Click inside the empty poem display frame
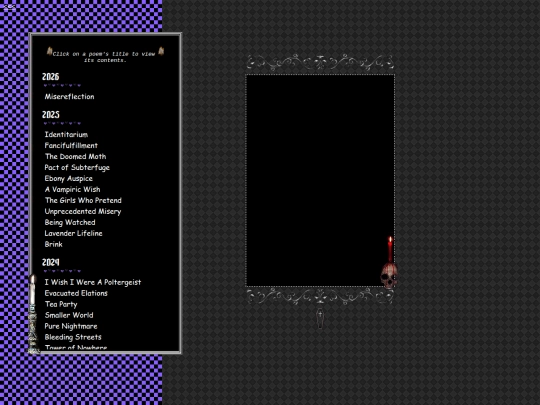 point(320,180)
